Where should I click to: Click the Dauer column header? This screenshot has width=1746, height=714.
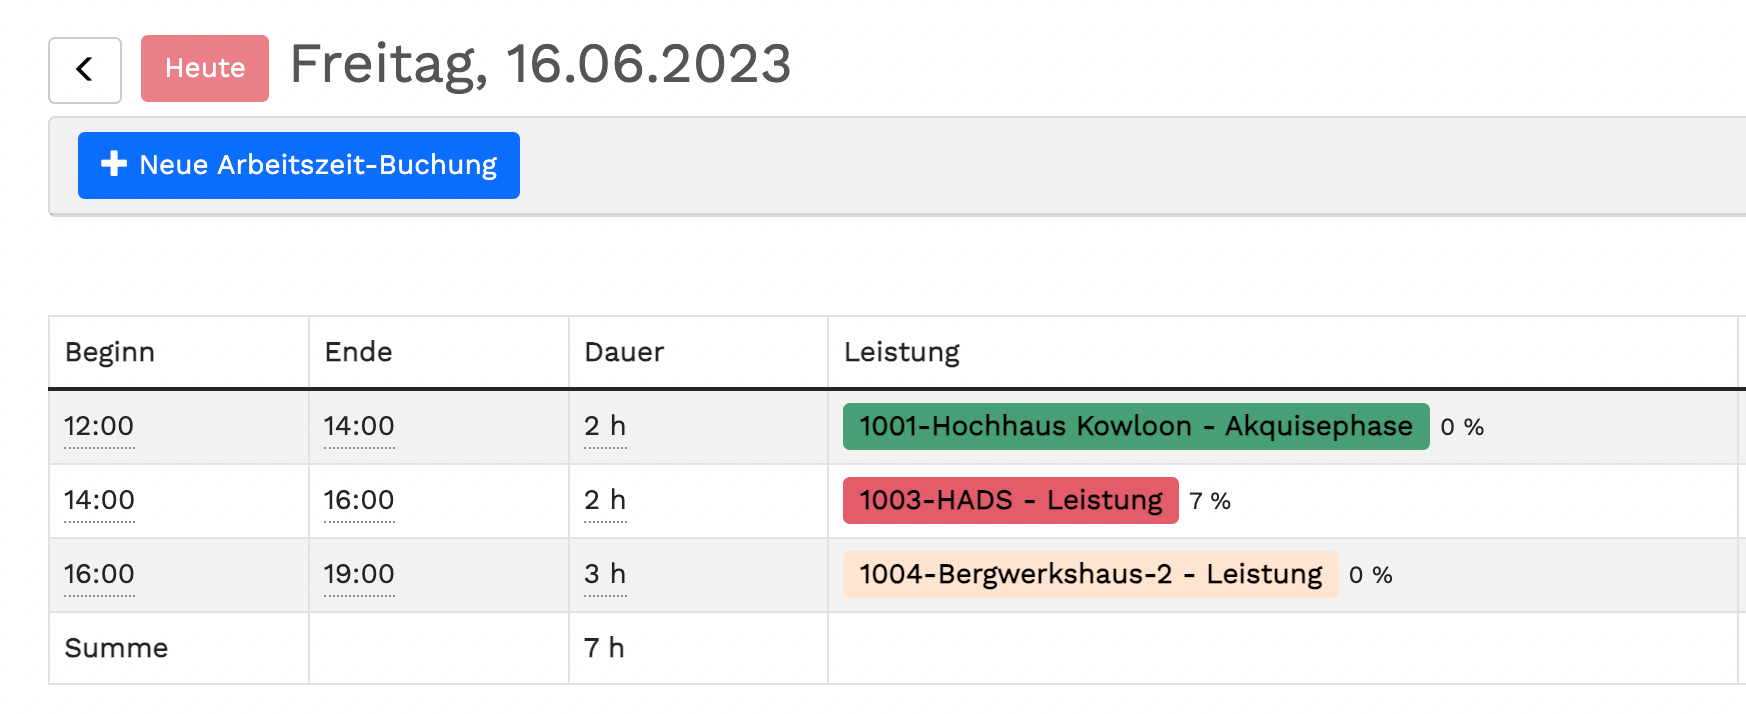624,352
